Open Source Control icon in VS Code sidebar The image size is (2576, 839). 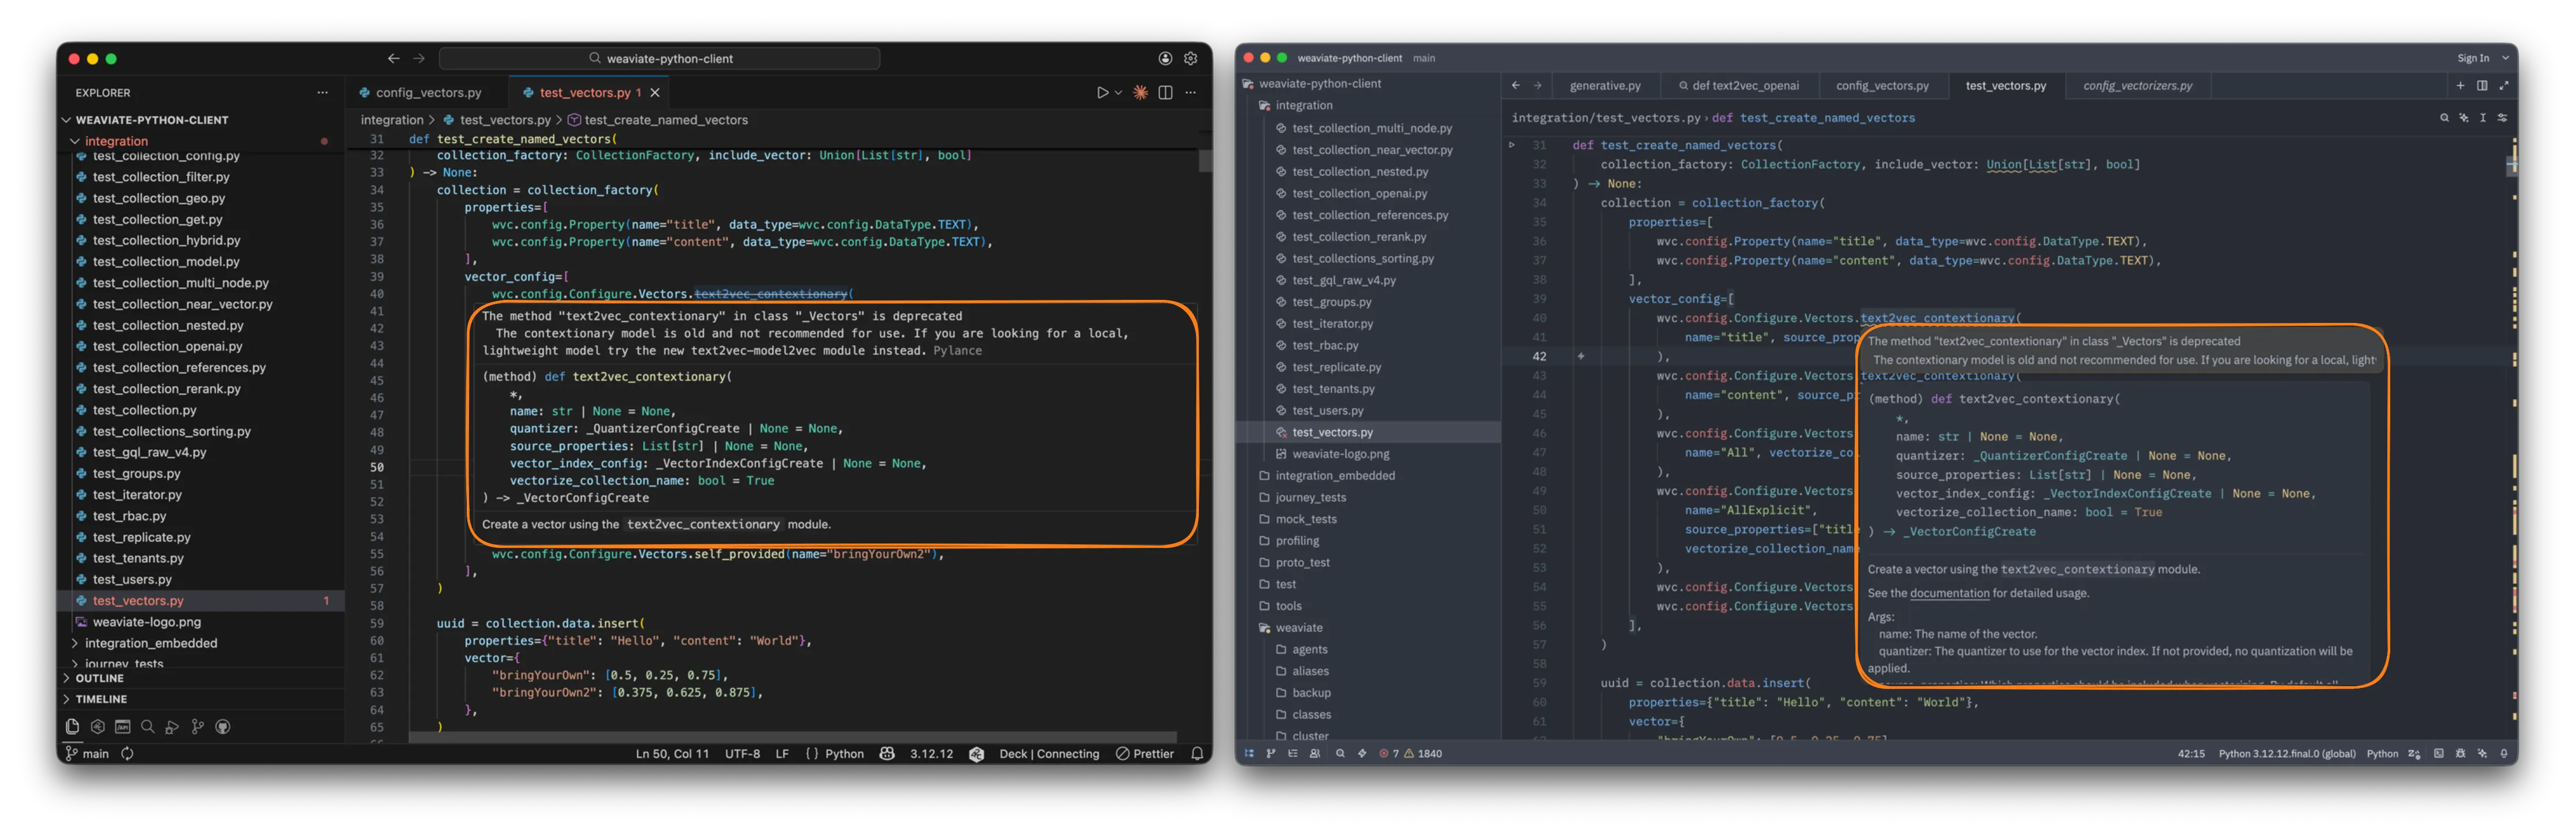pos(197,727)
